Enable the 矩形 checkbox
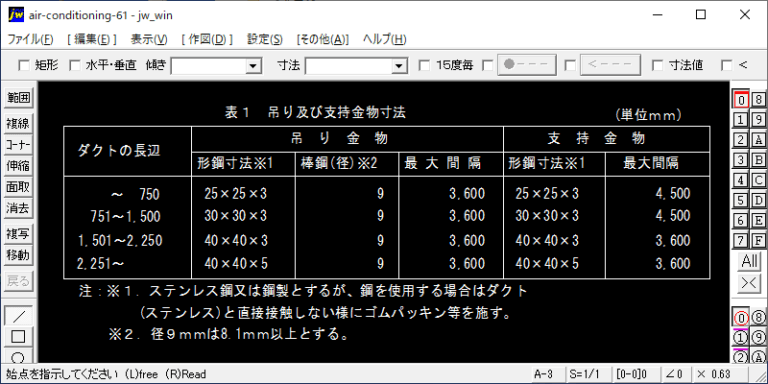The width and height of the screenshot is (768, 384). tap(23, 65)
